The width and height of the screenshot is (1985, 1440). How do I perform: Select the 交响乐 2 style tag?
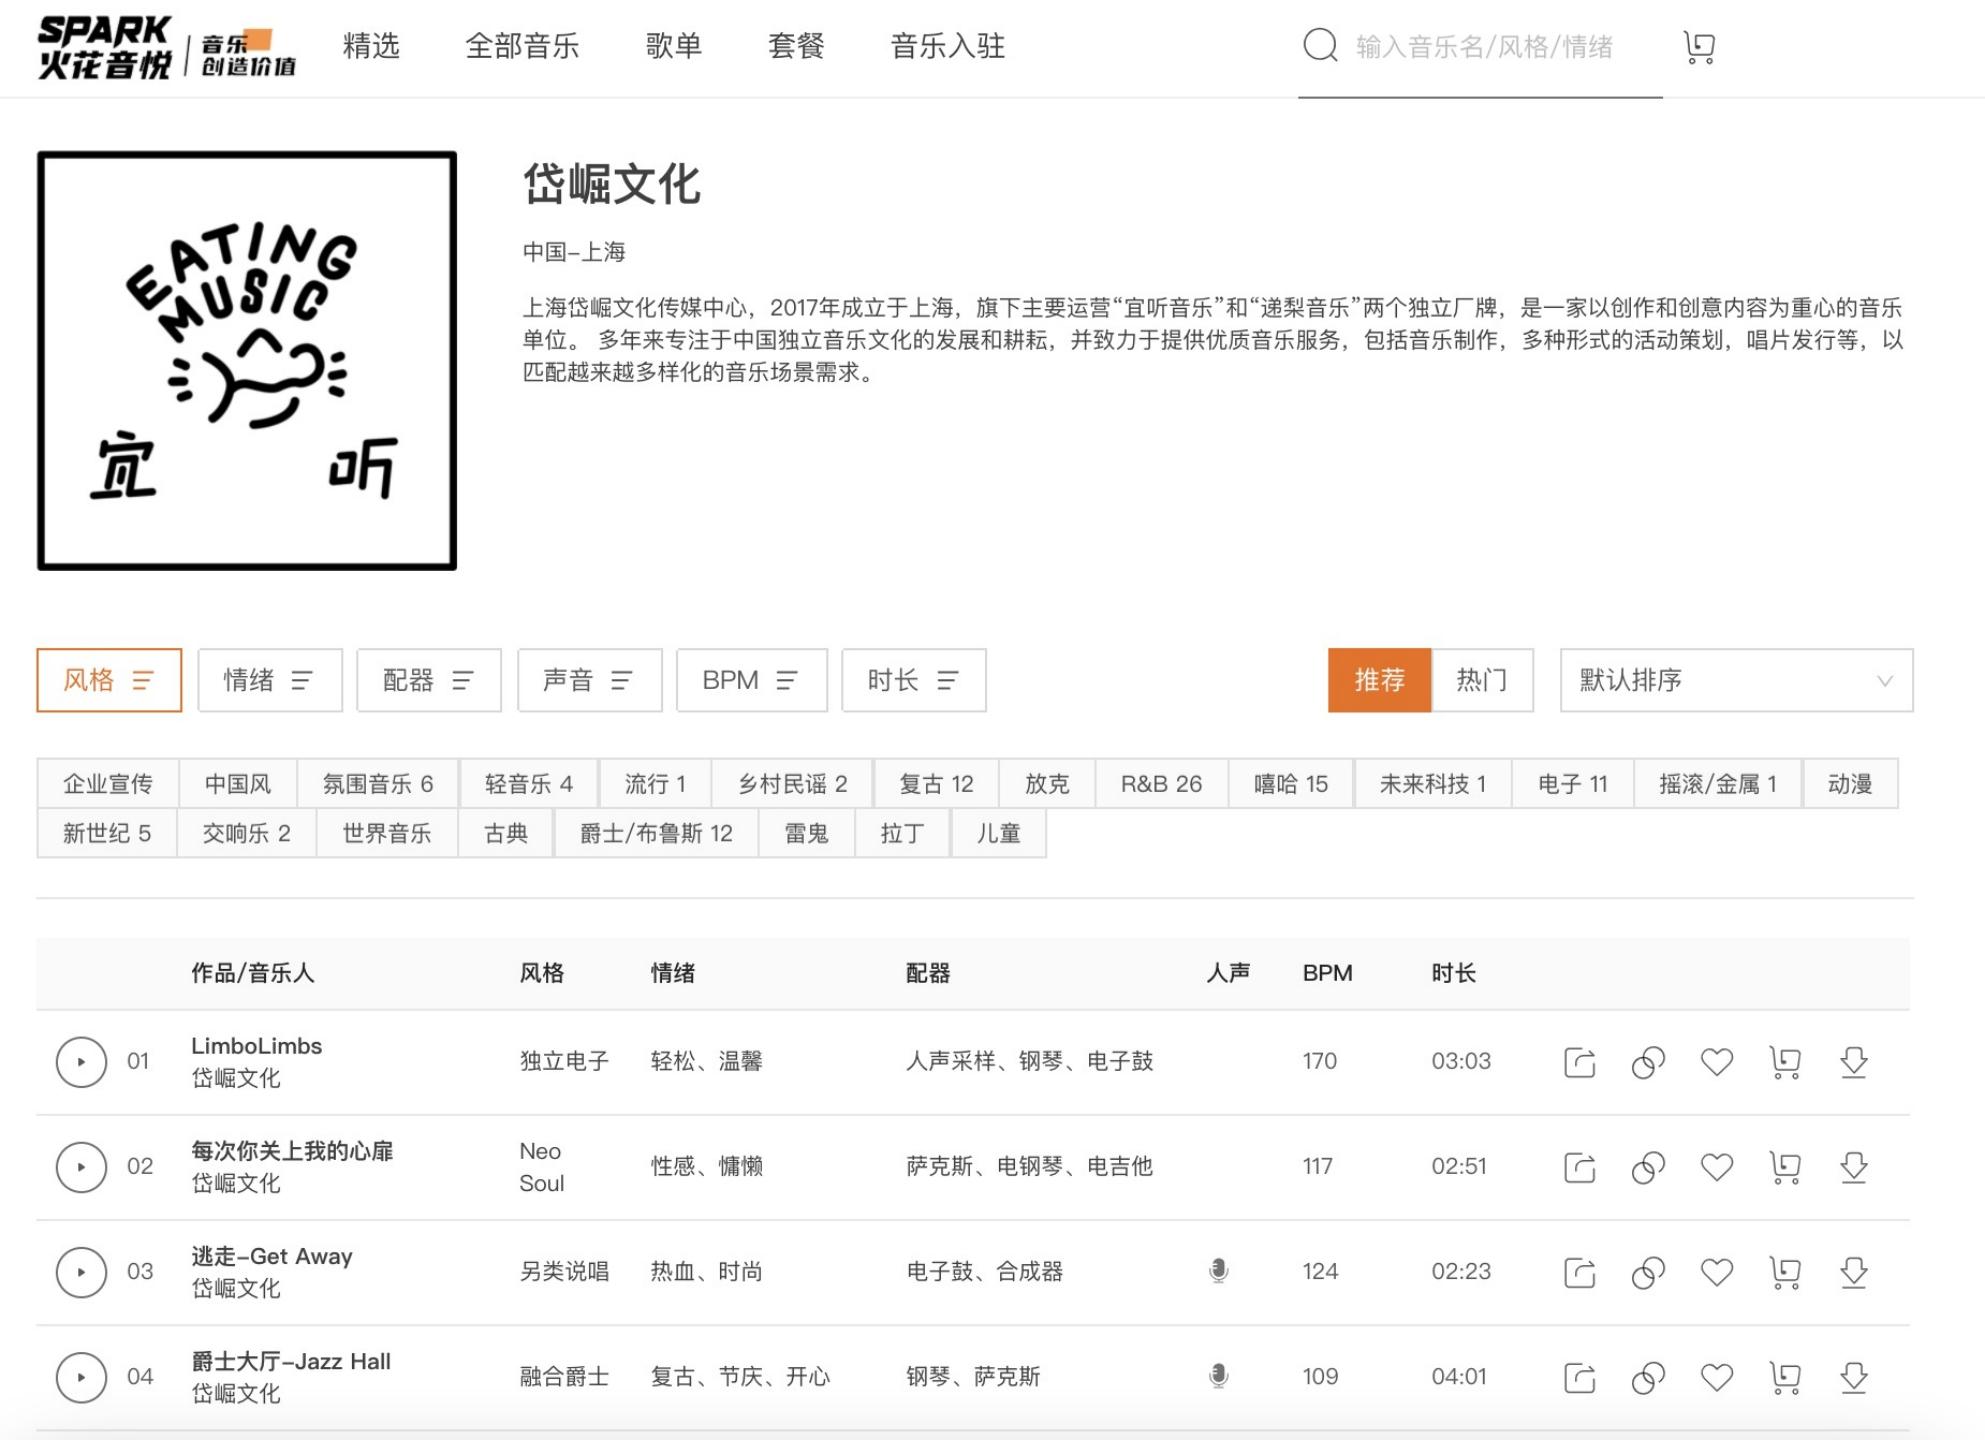tap(247, 833)
